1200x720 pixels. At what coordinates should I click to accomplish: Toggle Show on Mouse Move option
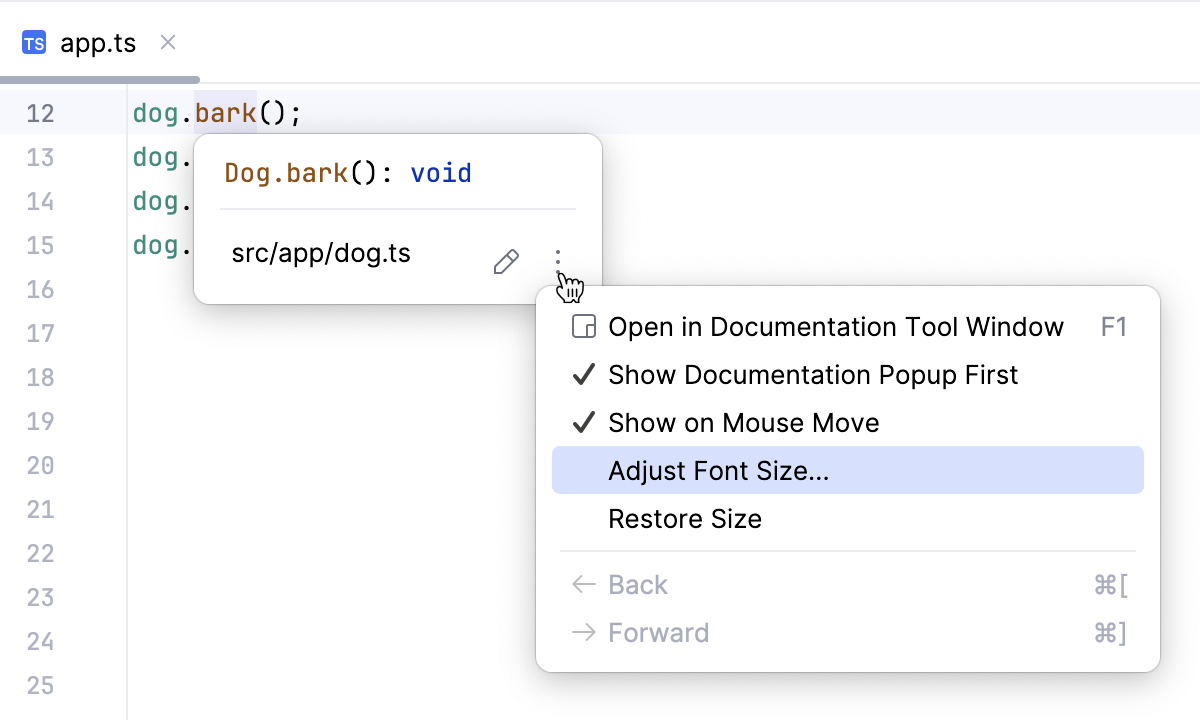(744, 422)
